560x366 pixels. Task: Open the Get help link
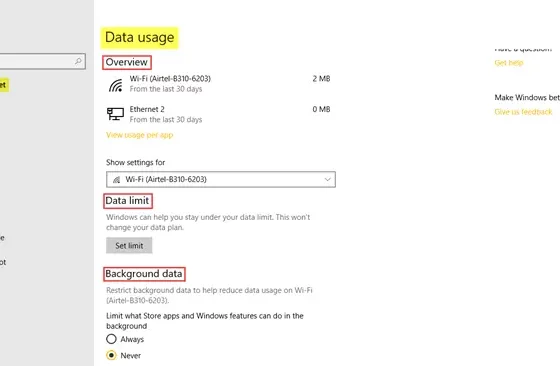[509, 63]
